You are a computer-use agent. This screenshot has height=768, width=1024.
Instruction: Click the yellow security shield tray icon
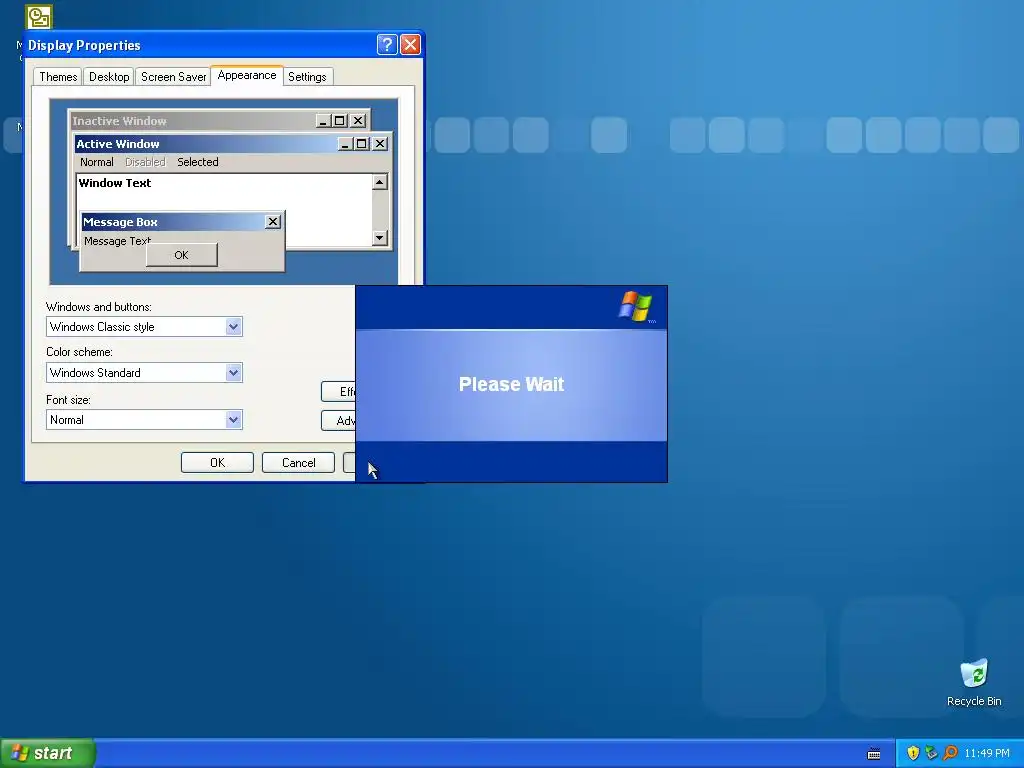pyautogui.click(x=913, y=753)
